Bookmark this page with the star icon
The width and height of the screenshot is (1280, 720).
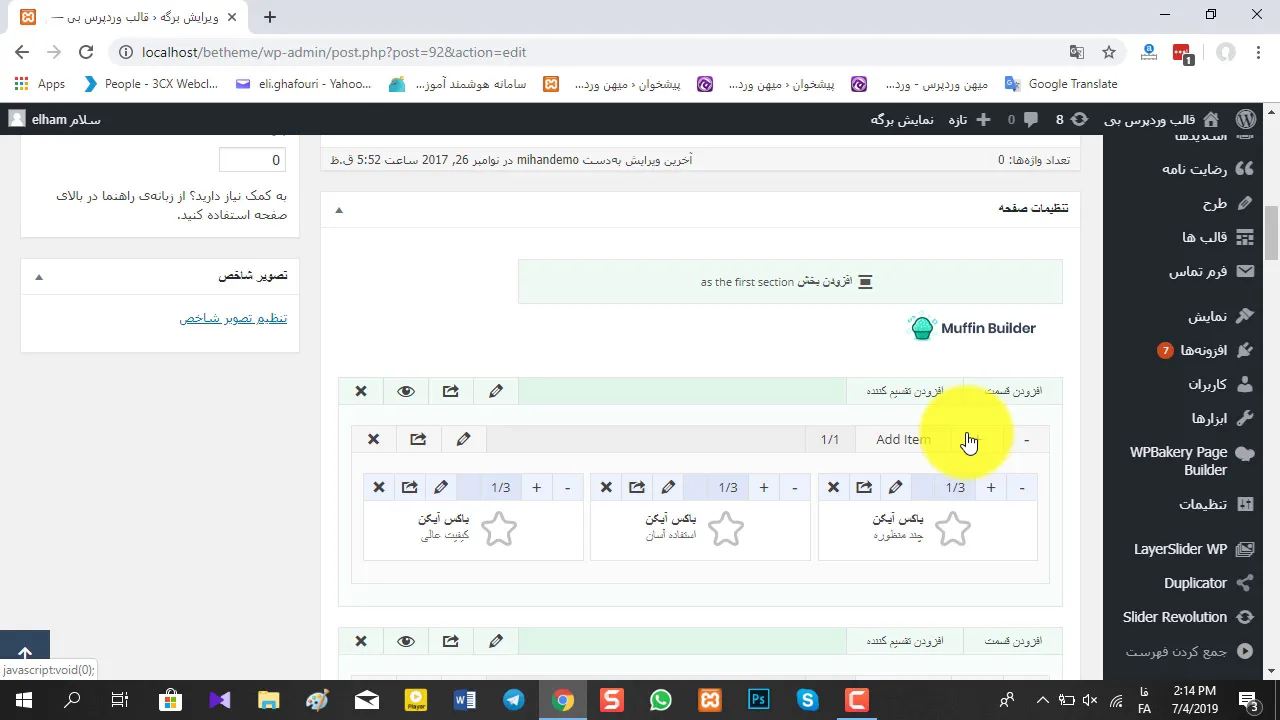[1109, 52]
